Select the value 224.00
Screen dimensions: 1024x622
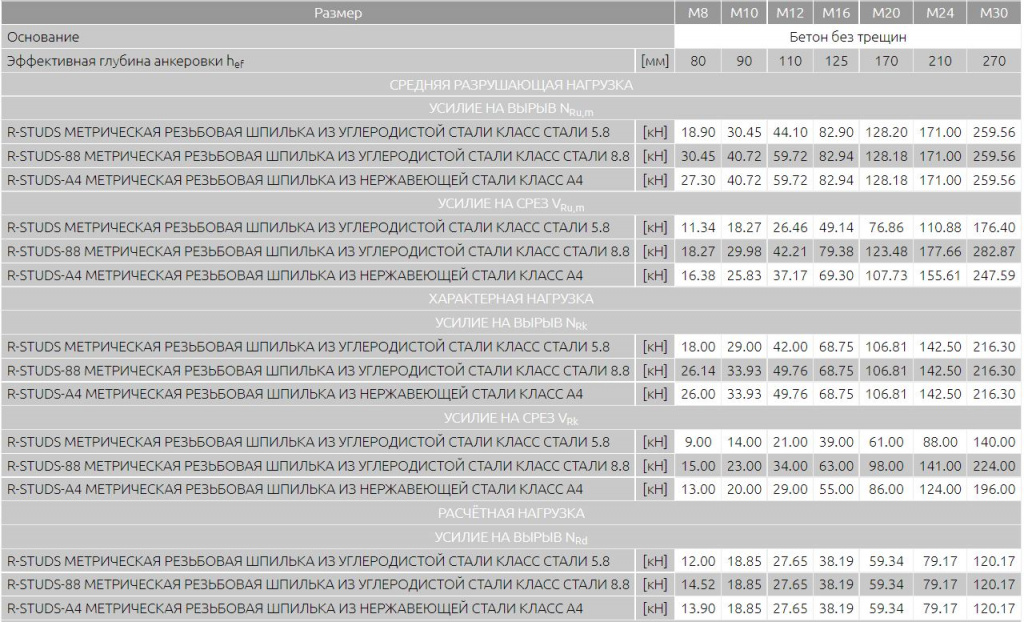(994, 466)
